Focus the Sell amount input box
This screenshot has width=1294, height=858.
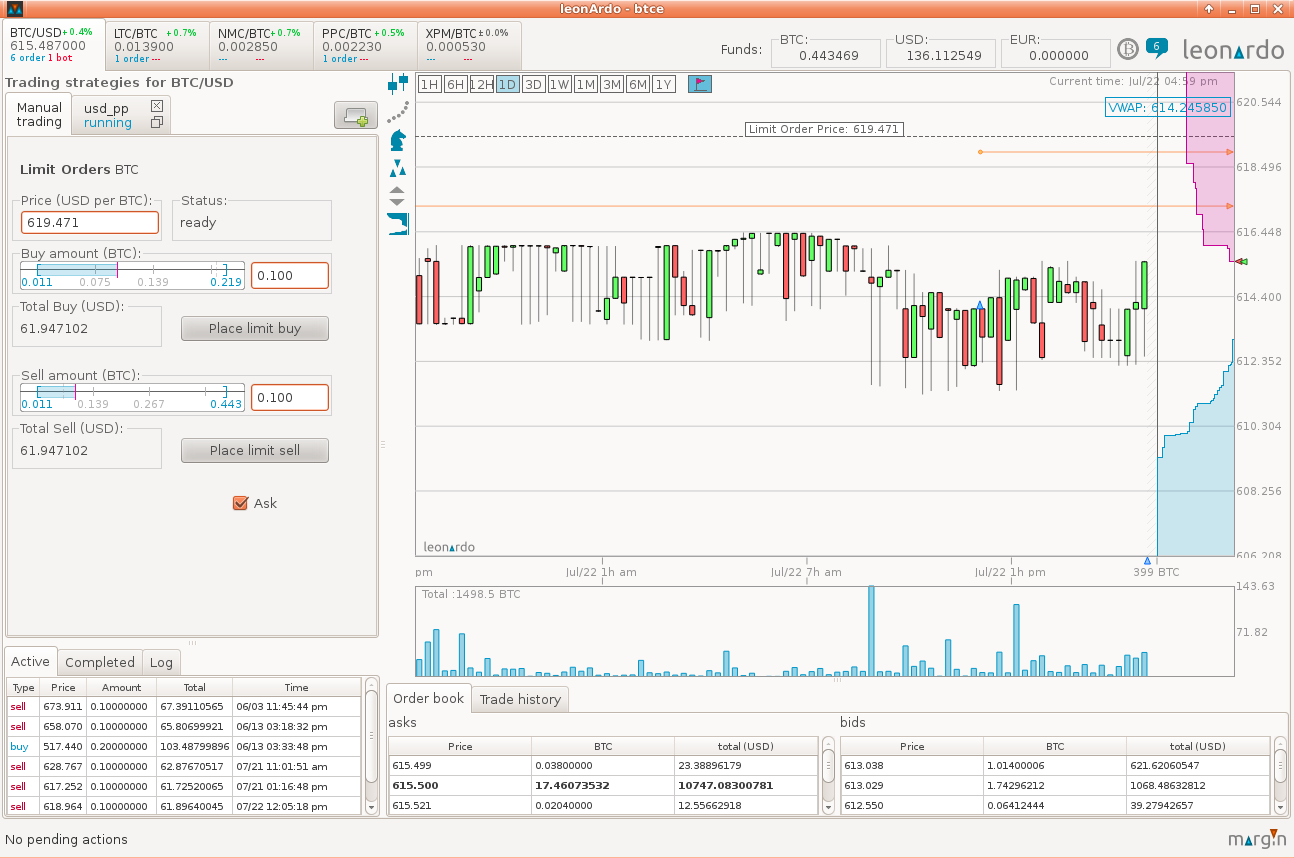290,397
